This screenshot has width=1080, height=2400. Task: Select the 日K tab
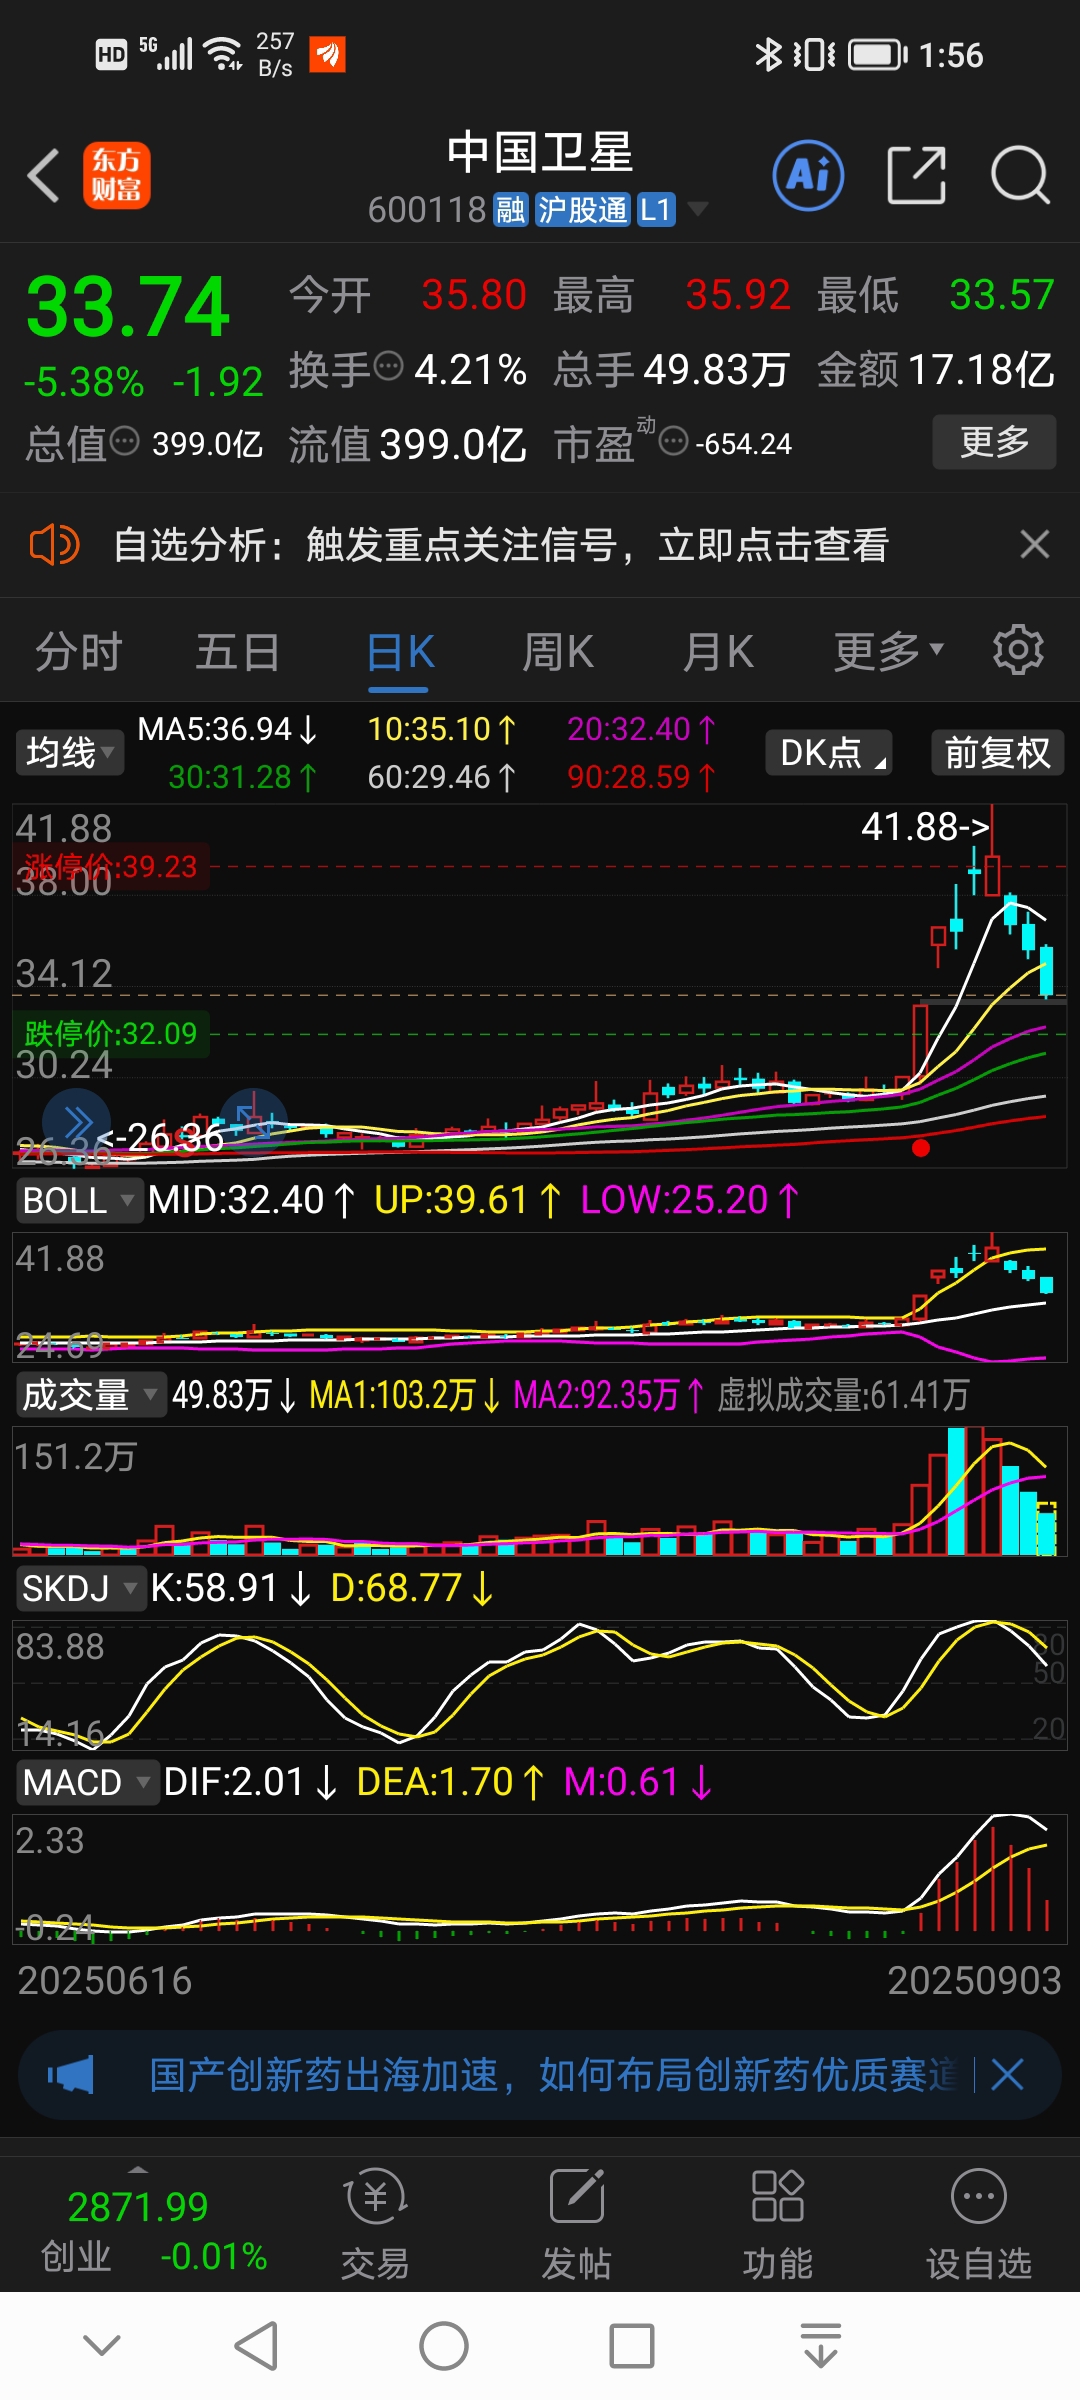[x=399, y=652]
